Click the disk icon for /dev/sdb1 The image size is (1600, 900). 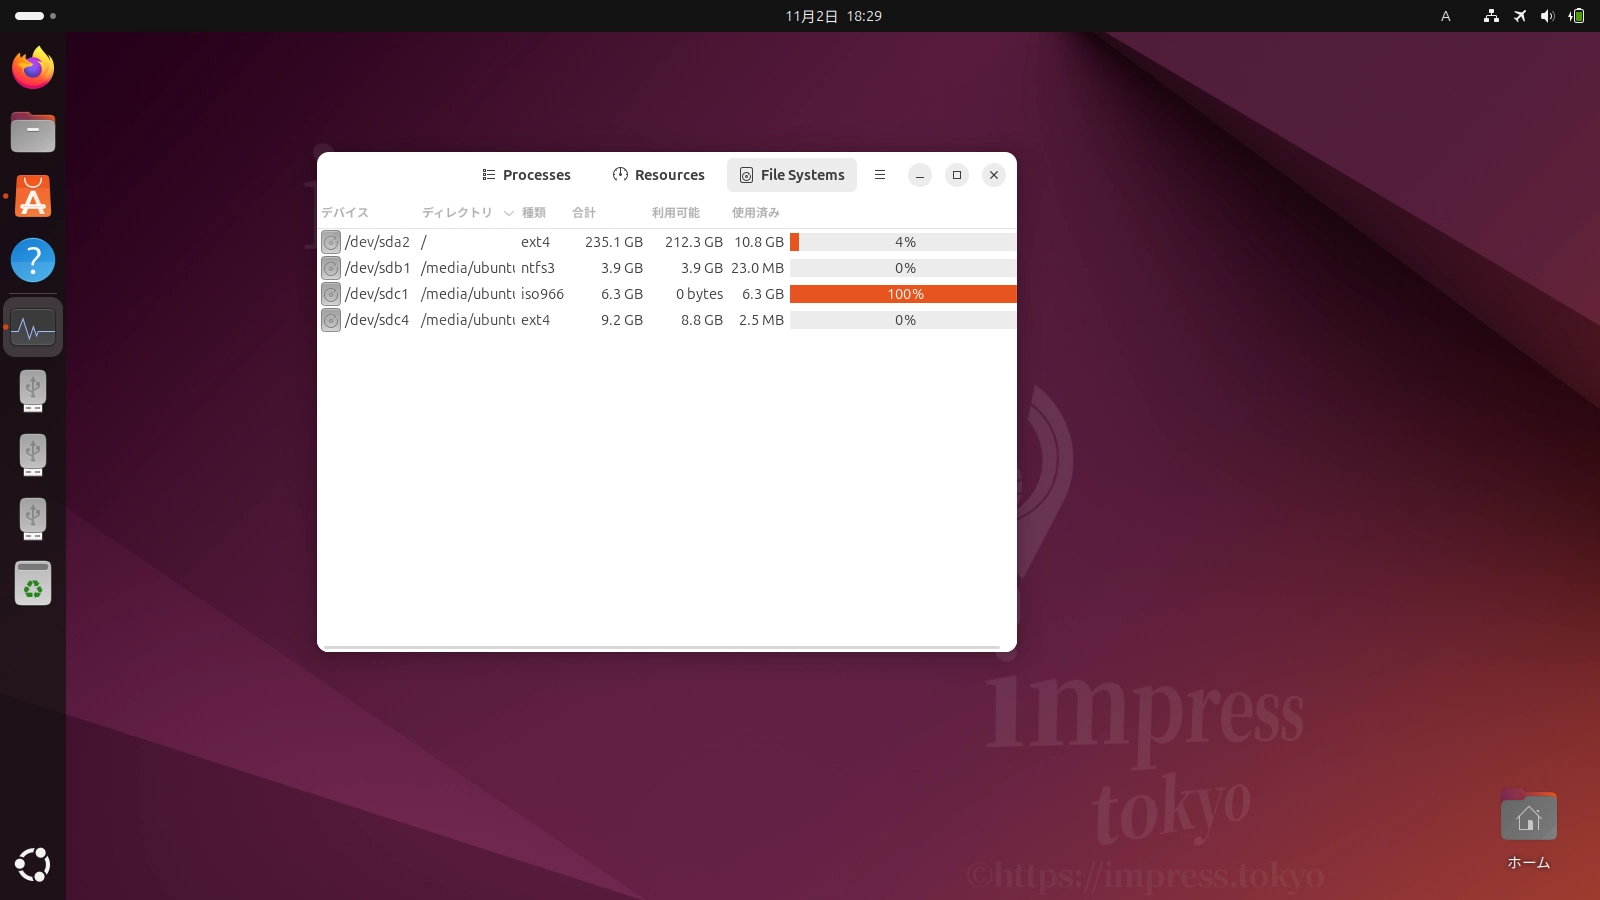331,268
